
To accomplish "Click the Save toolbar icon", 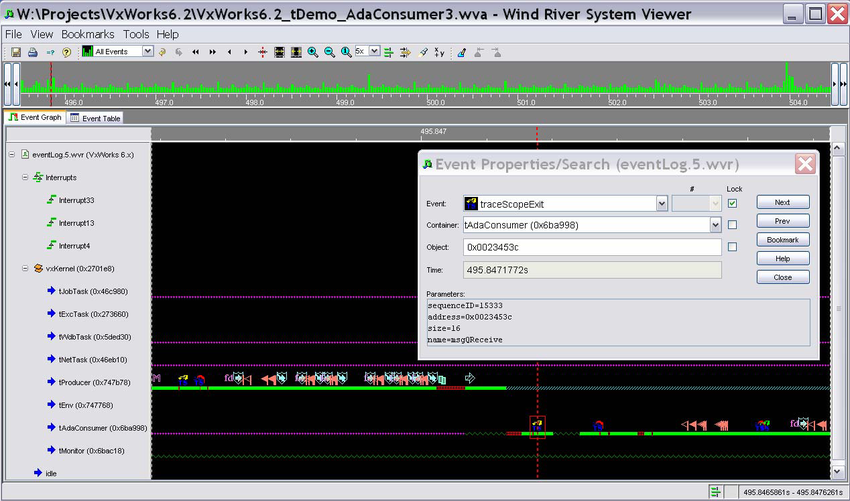I will [16, 52].
